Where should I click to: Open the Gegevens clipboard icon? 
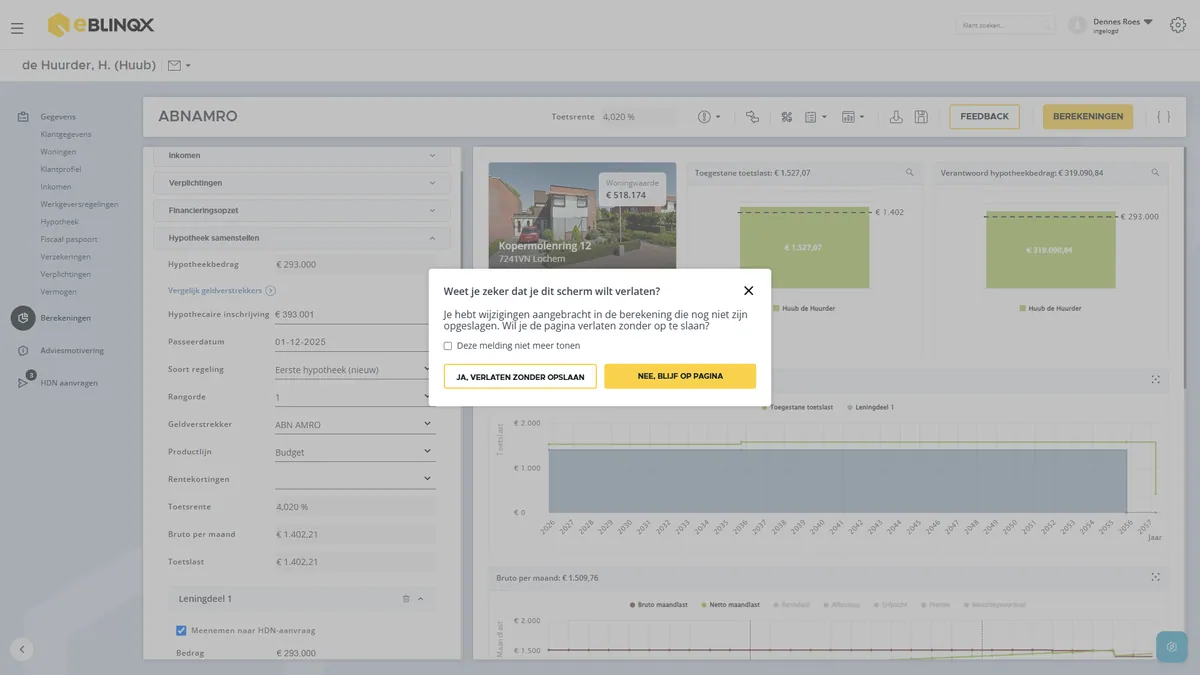tap(23, 117)
